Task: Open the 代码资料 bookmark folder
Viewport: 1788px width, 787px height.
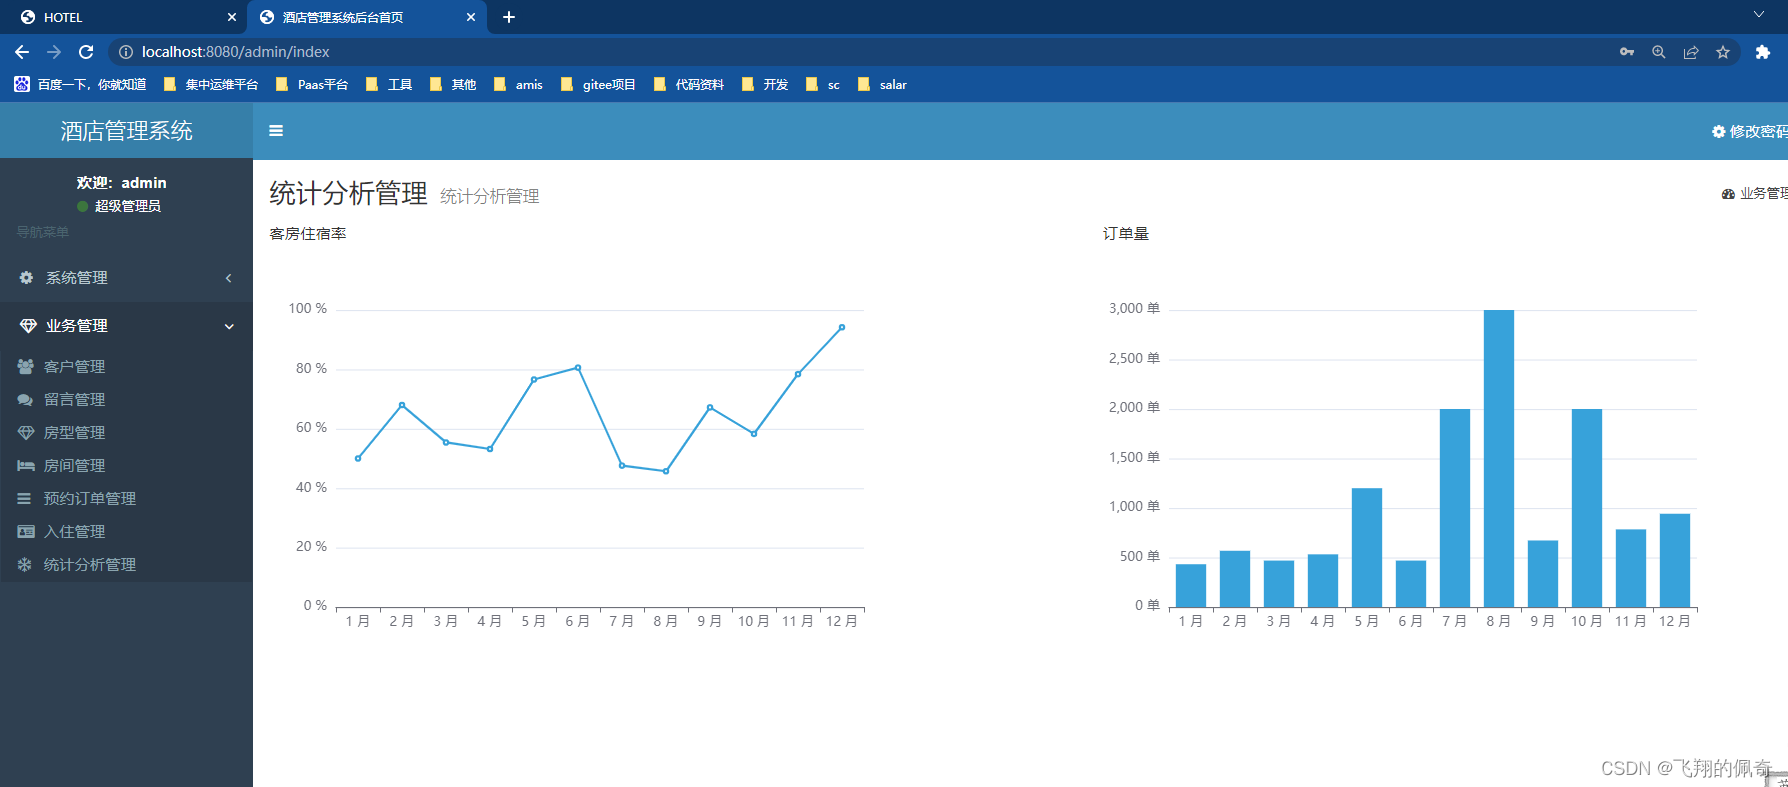Action: tap(689, 85)
